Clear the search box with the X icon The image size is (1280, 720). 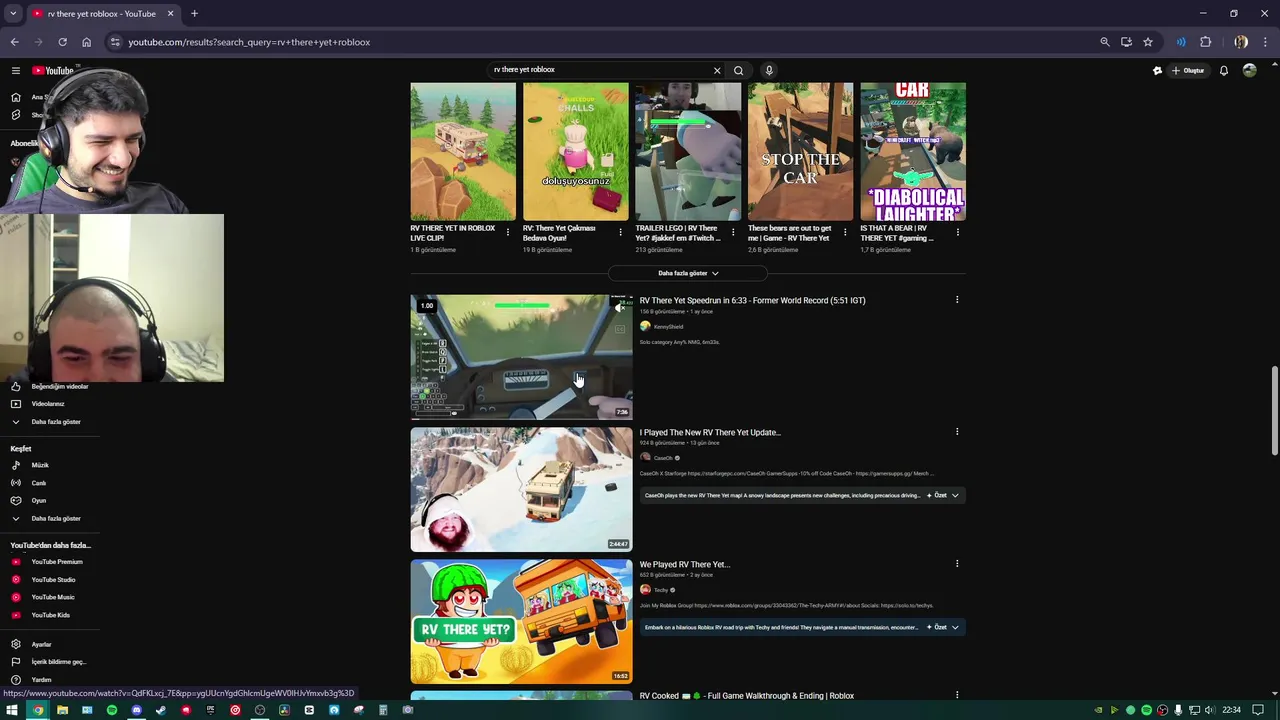pos(716,70)
